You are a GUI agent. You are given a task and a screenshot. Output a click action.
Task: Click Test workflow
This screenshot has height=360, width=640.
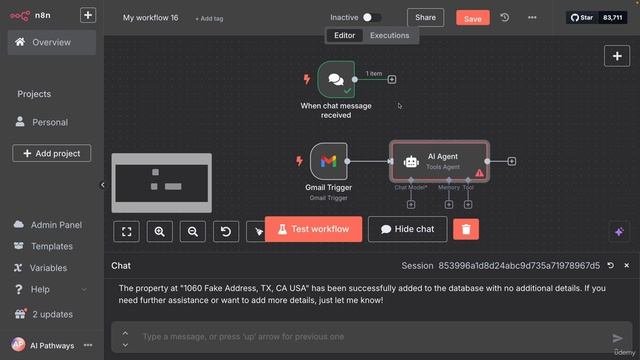313,229
